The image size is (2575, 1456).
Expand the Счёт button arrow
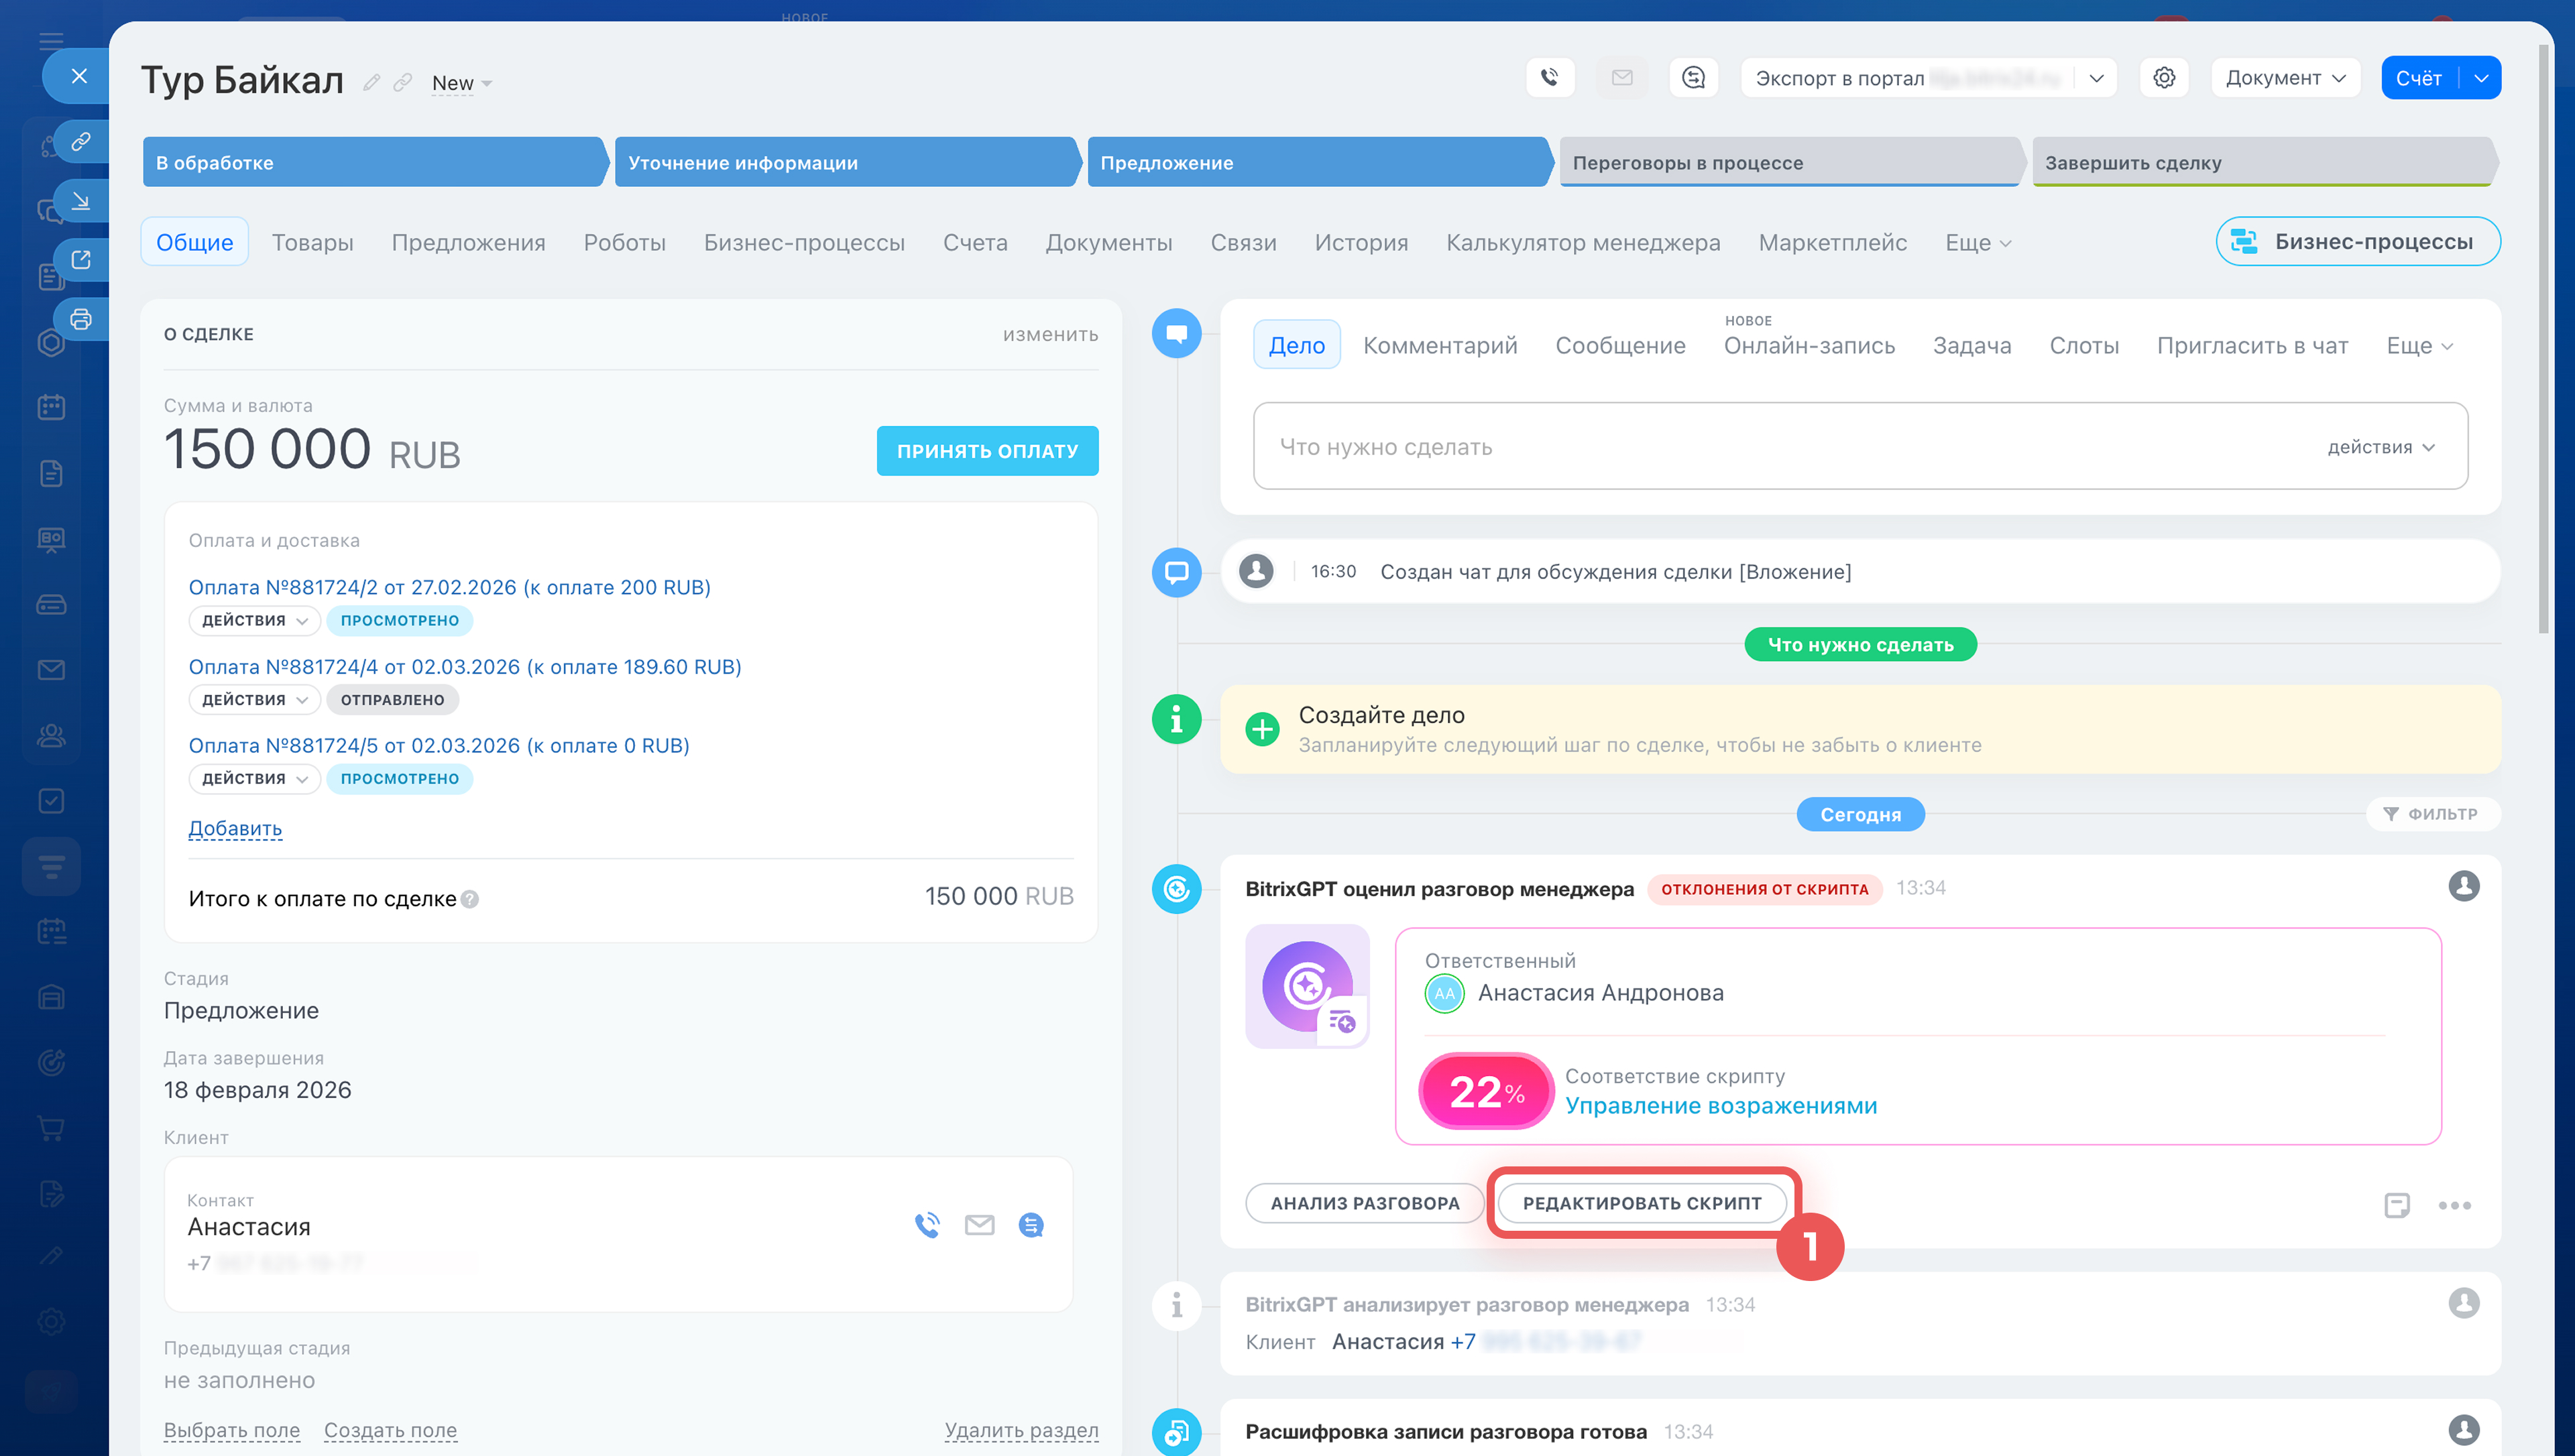(x=2481, y=78)
